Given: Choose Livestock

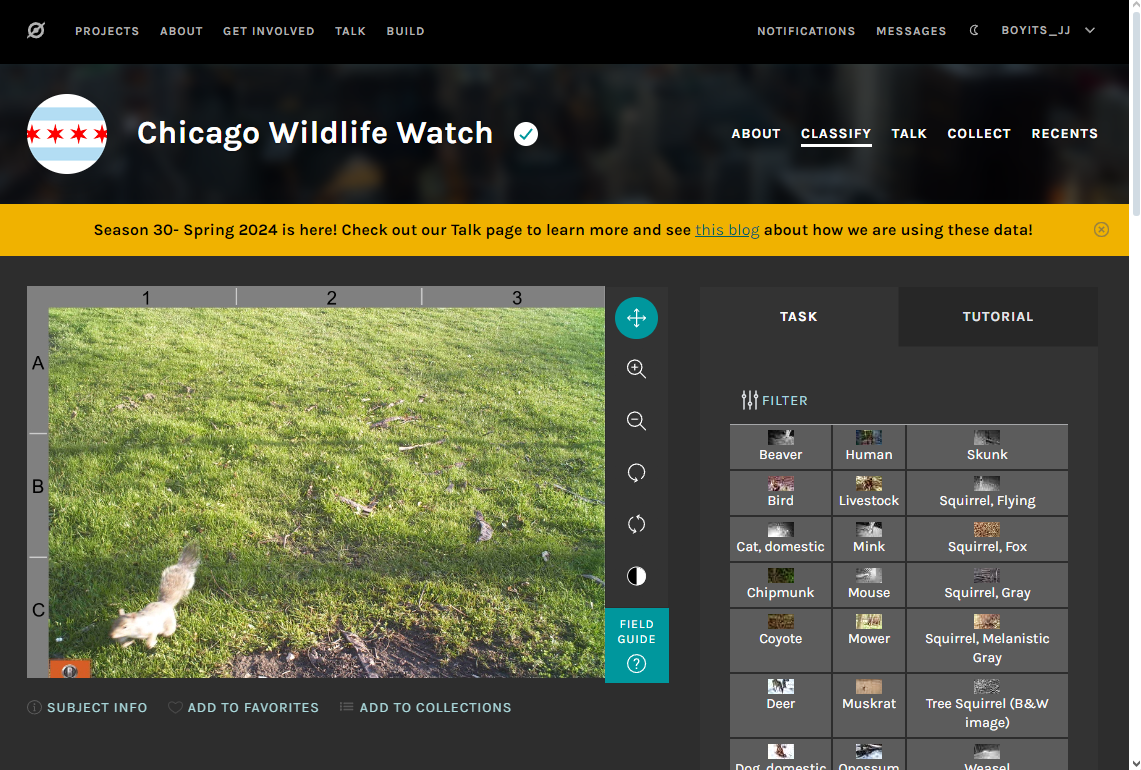Looking at the screenshot, I should (869, 493).
